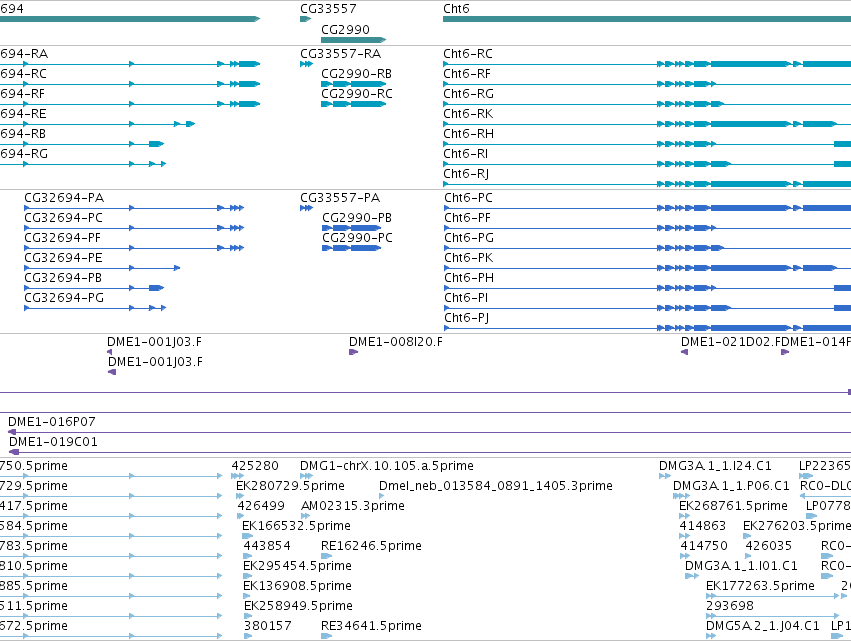Select the Cht6-PC protein label
Viewport: 851px width, 641px height.
(468, 198)
